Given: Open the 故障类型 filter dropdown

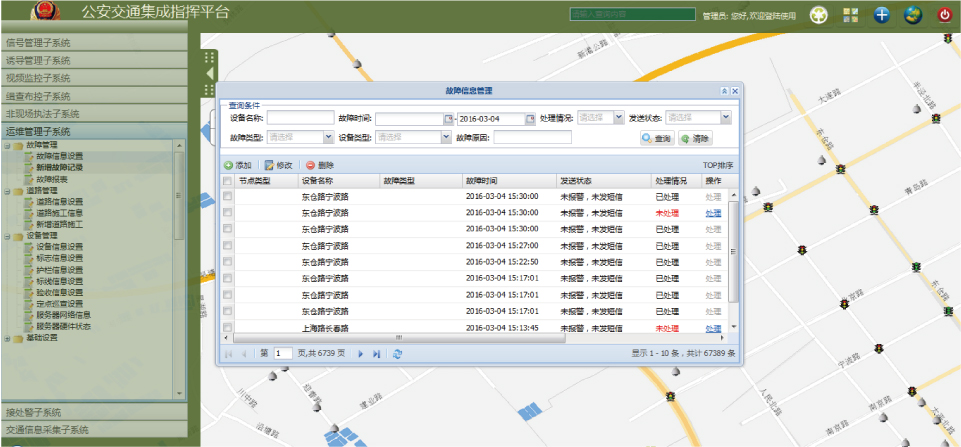Looking at the screenshot, I should coord(329,138).
